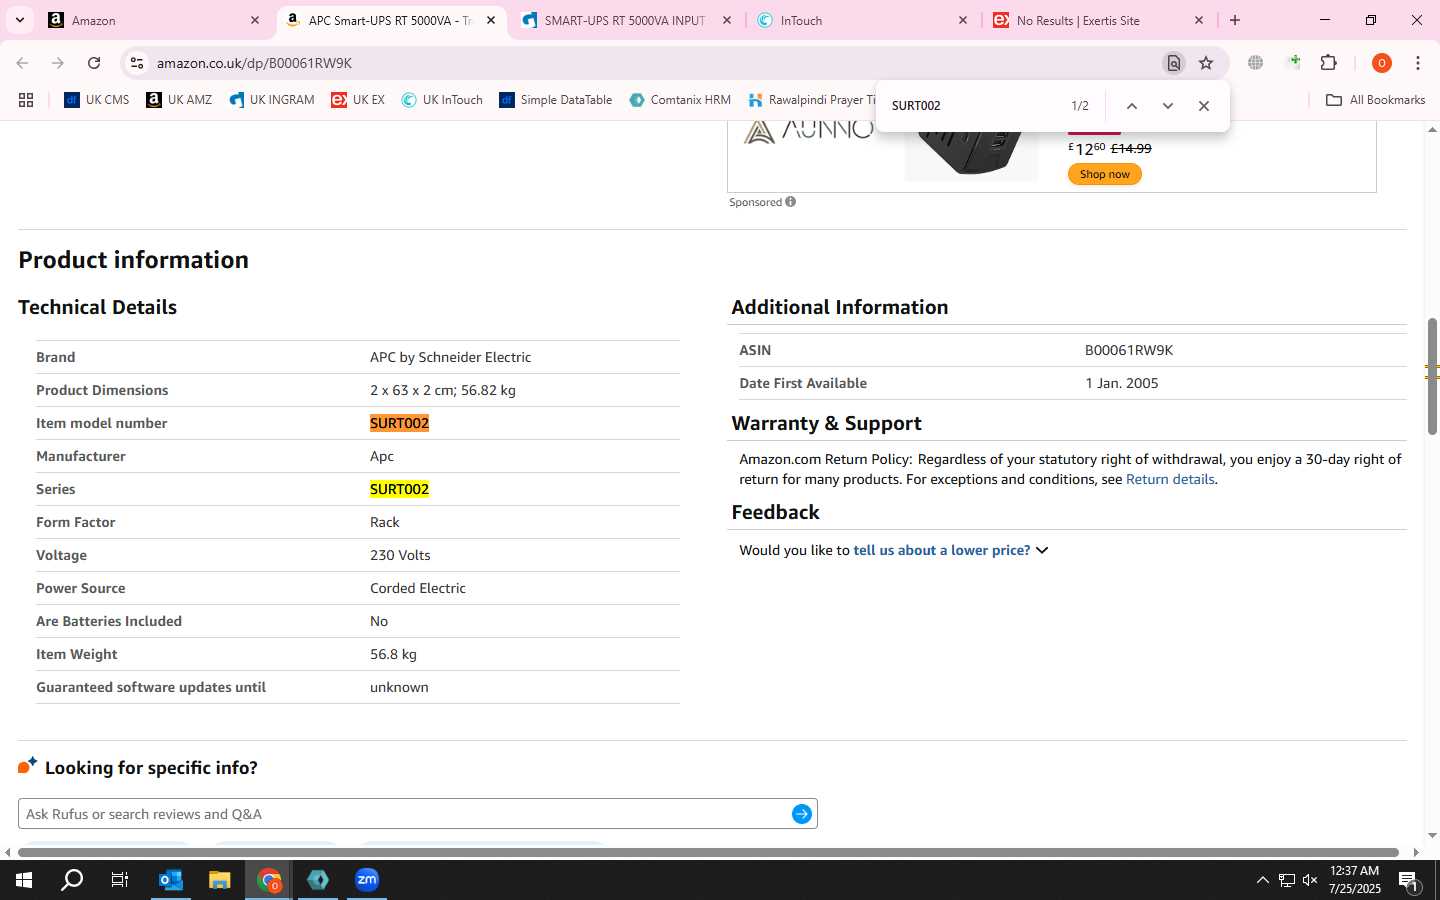Viewport: 1440px width, 900px height.
Task: Open site information icon in address bar
Action: click(136, 63)
